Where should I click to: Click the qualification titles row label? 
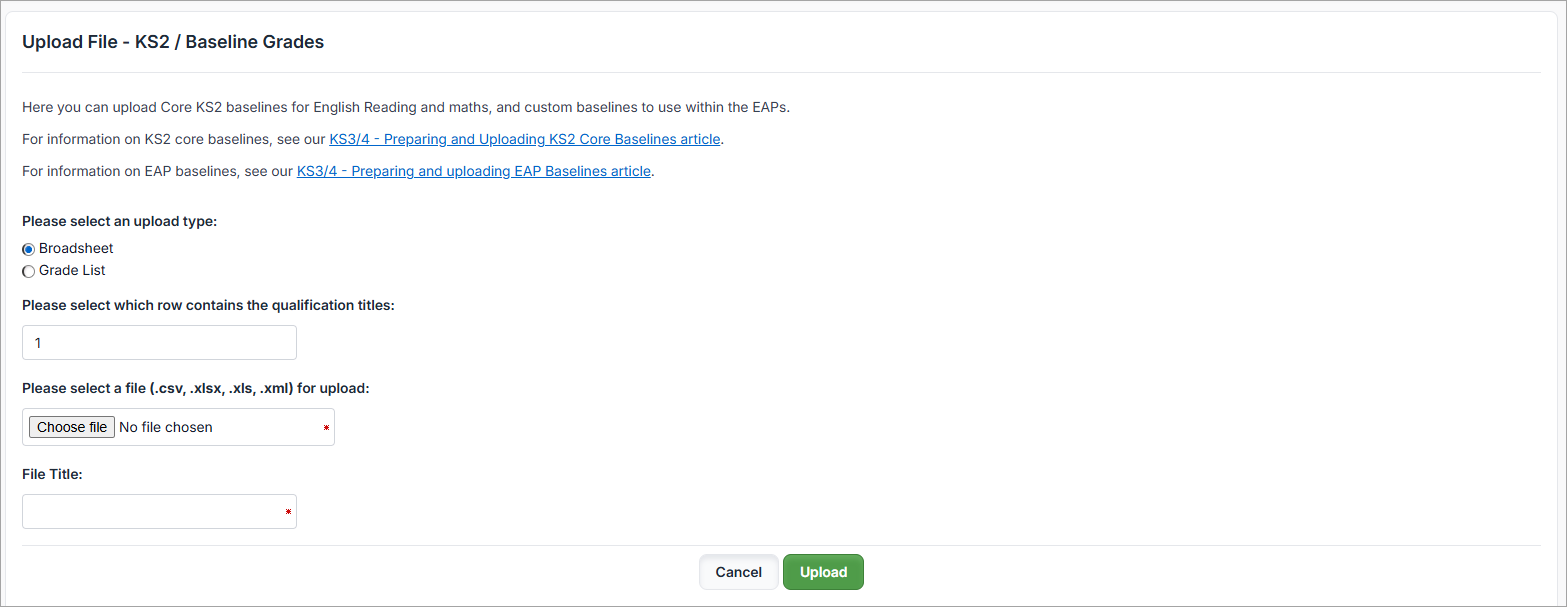click(x=208, y=305)
